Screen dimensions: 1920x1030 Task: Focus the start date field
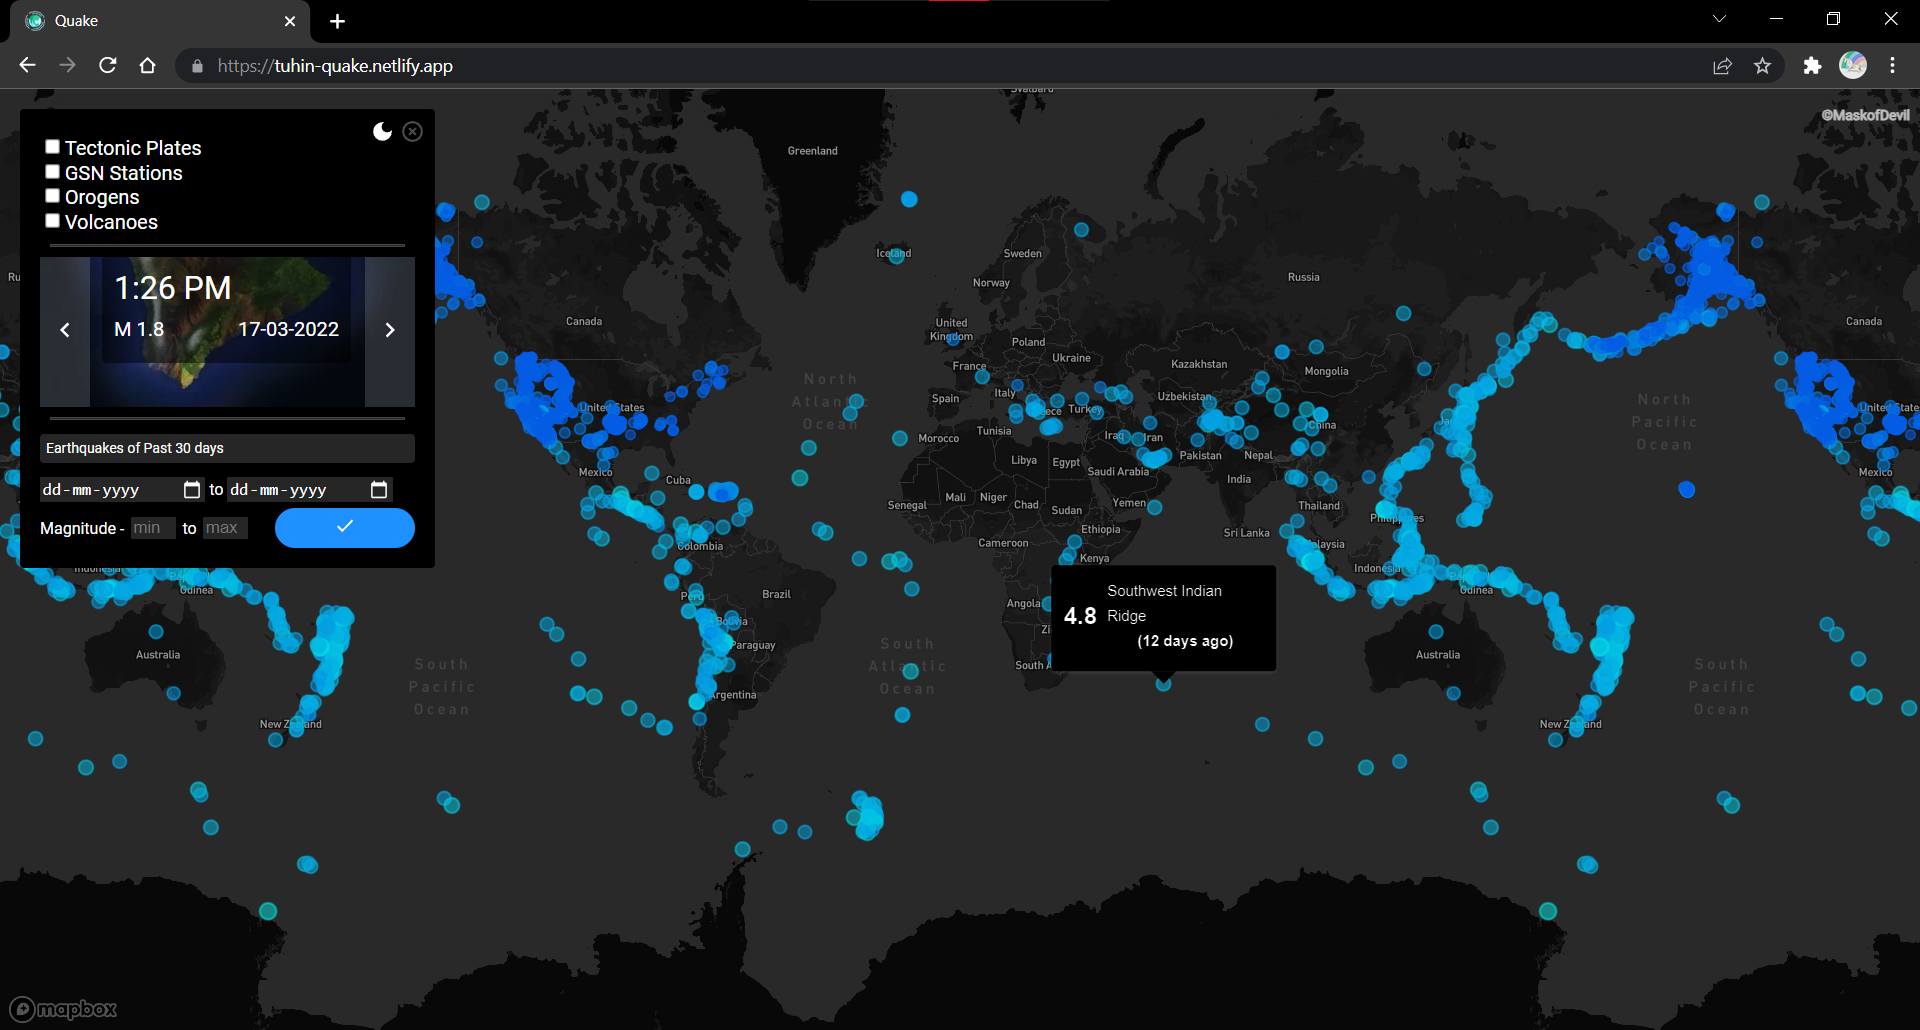tap(122, 489)
